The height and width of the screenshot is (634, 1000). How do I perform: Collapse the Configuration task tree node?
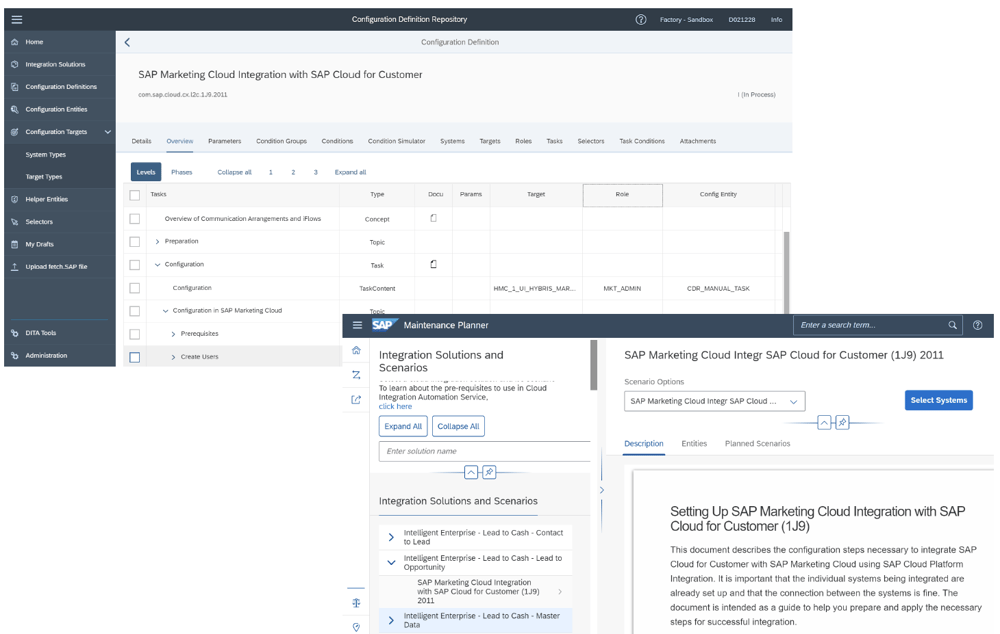tap(158, 265)
